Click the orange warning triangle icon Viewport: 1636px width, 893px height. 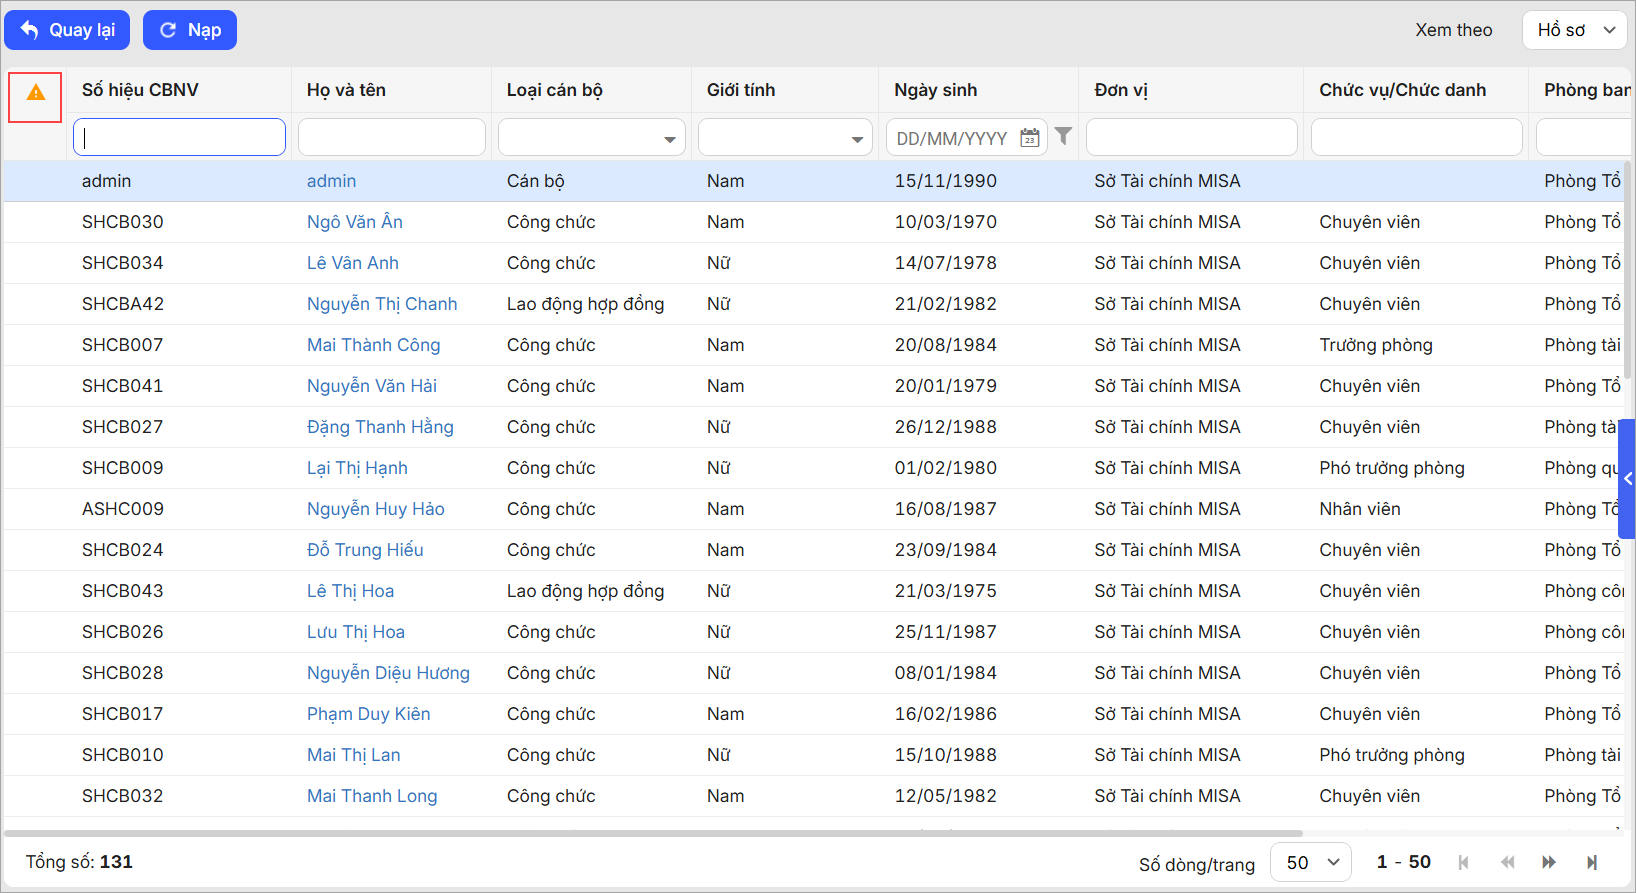pyautogui.click(x=36, y=93)
